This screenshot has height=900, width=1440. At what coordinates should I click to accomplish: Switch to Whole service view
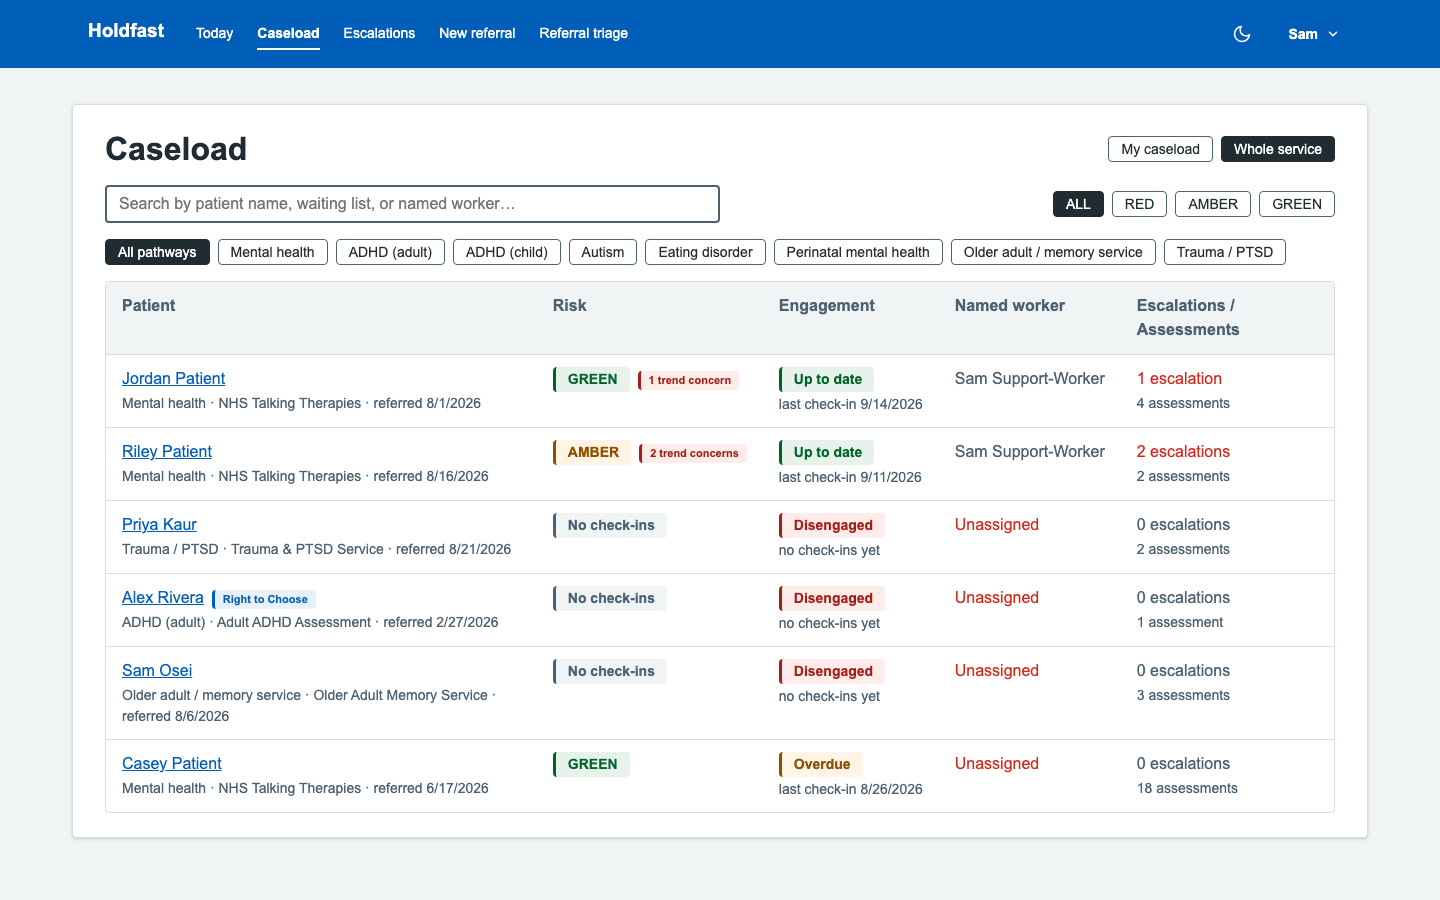(x=1277, y=149)
